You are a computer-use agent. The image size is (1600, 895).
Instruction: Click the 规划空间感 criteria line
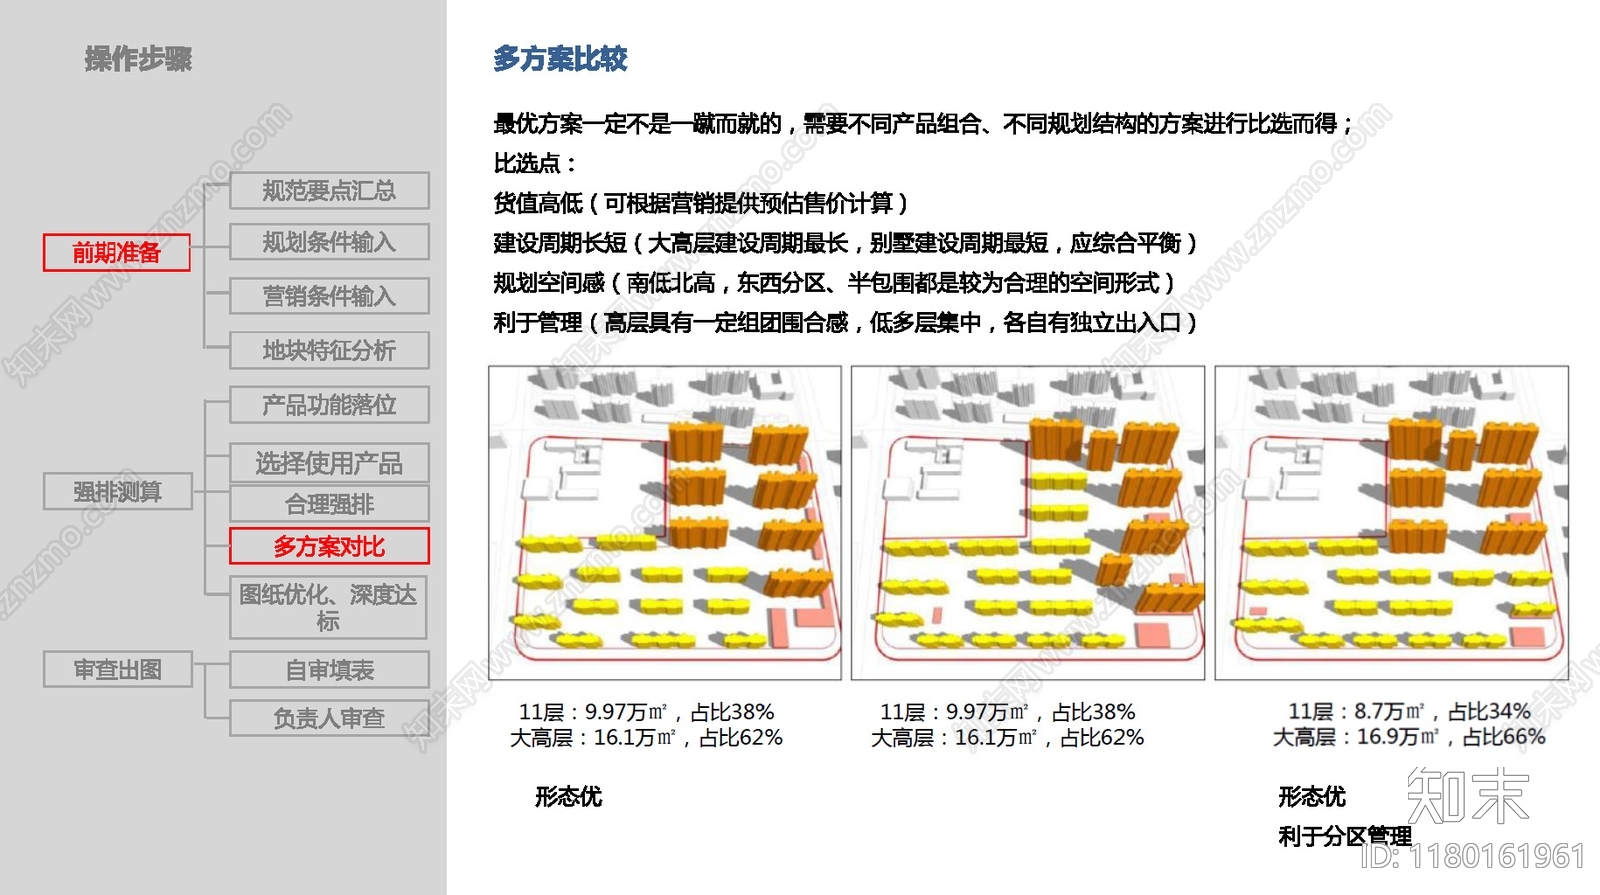pos(835,283)
